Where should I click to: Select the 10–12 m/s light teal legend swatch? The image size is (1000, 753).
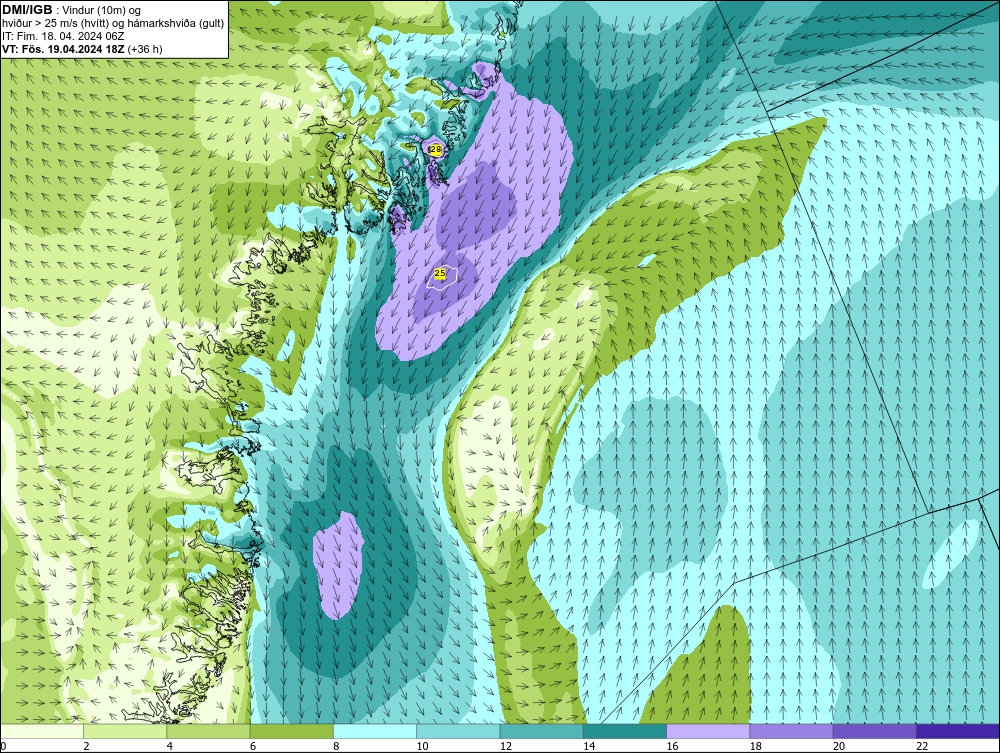pos(458,731)
